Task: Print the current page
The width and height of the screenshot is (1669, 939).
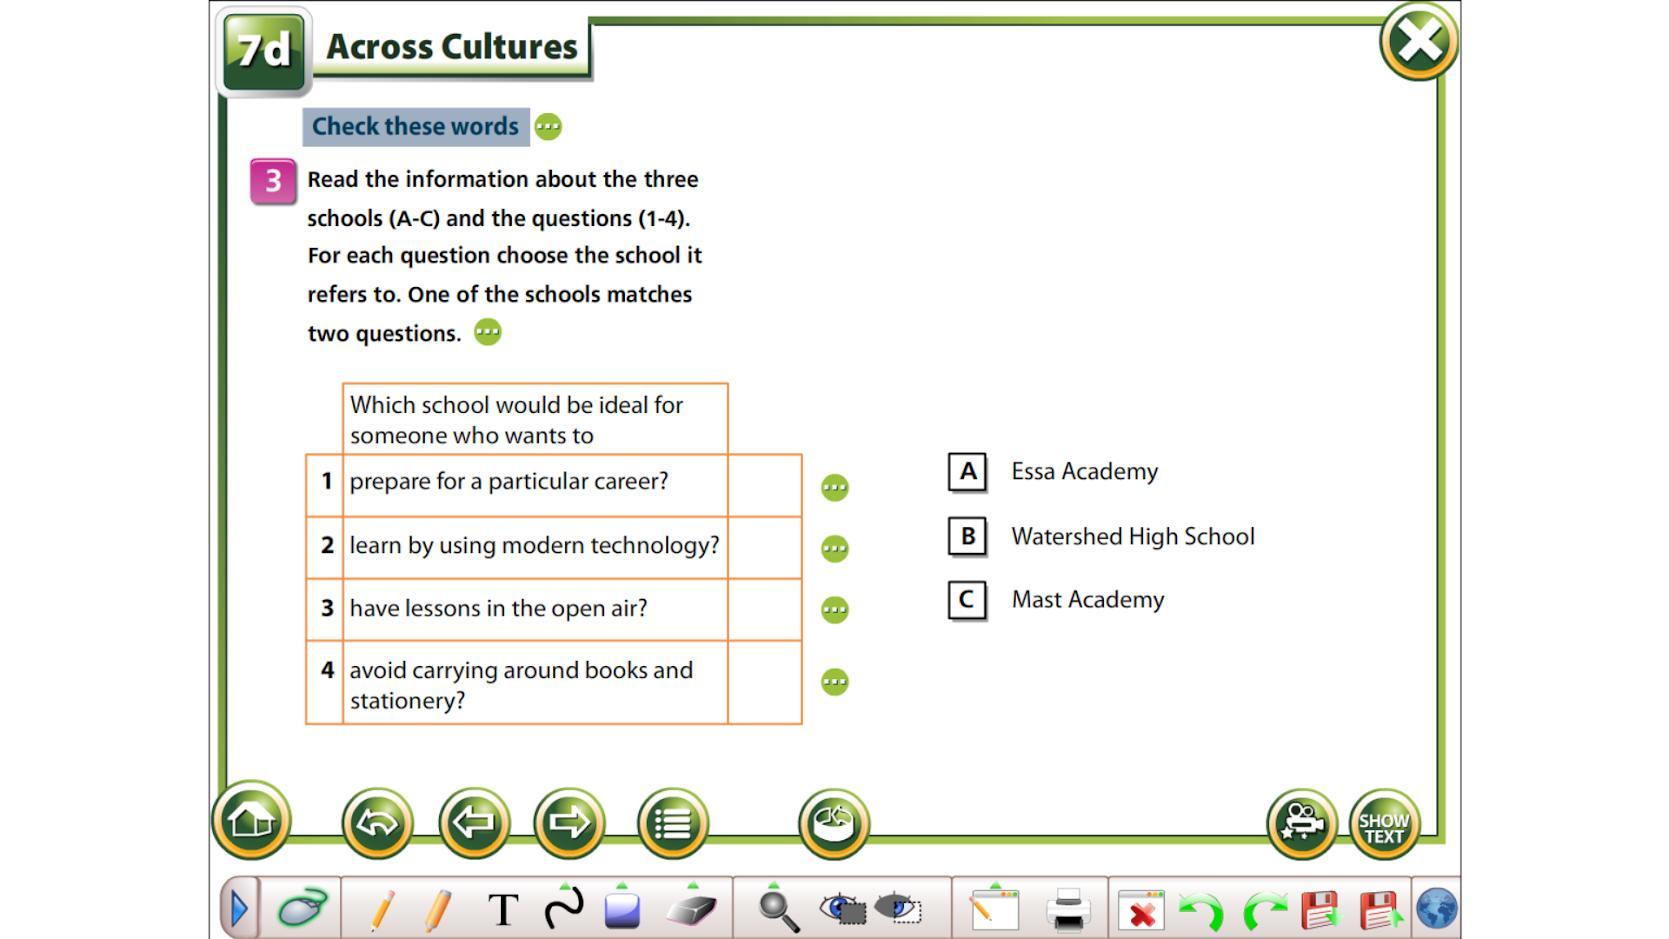Action: pyautogui.click(x=1068, y=910)
